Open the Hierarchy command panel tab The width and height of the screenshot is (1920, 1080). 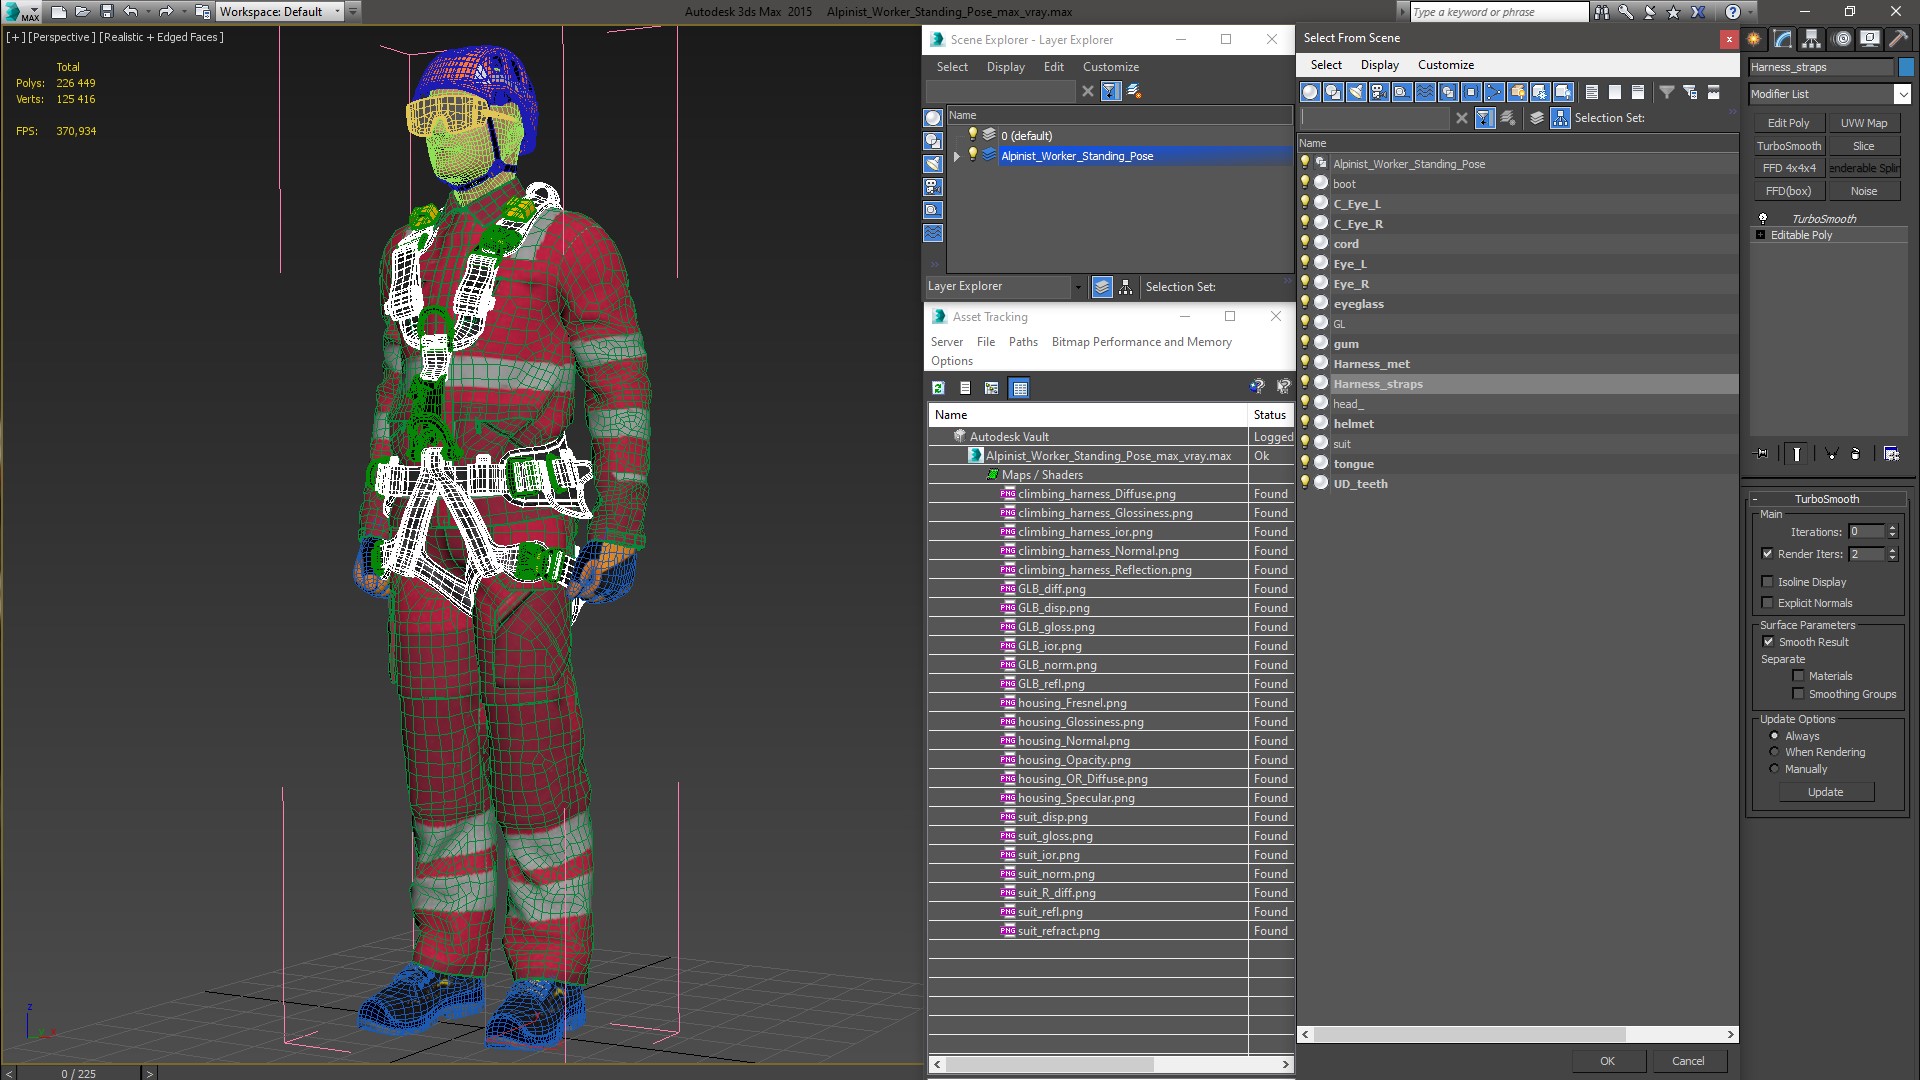click(x=1811, y=39)
